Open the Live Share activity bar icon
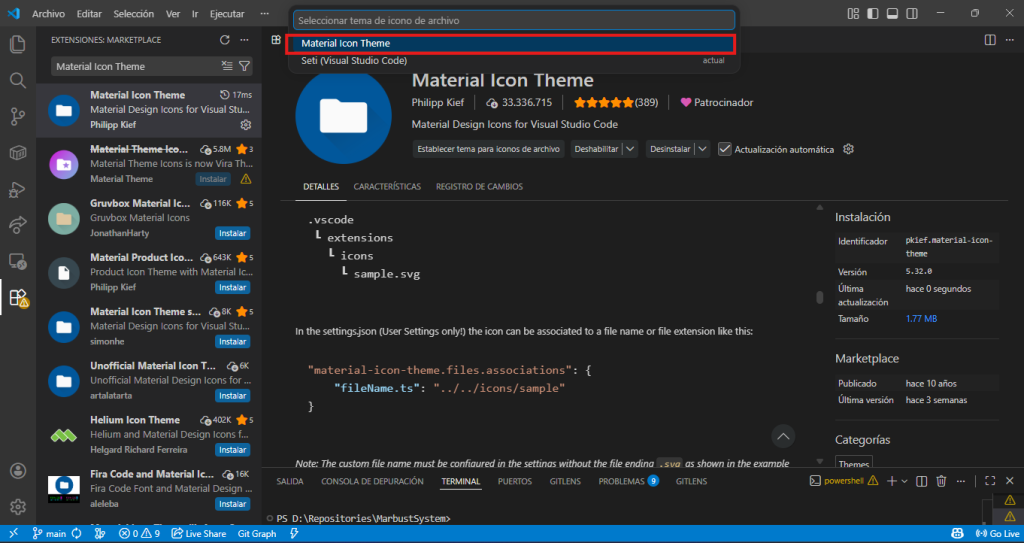Image resolution: width=1024 pixels, height=543 pixels. (18, 225)
